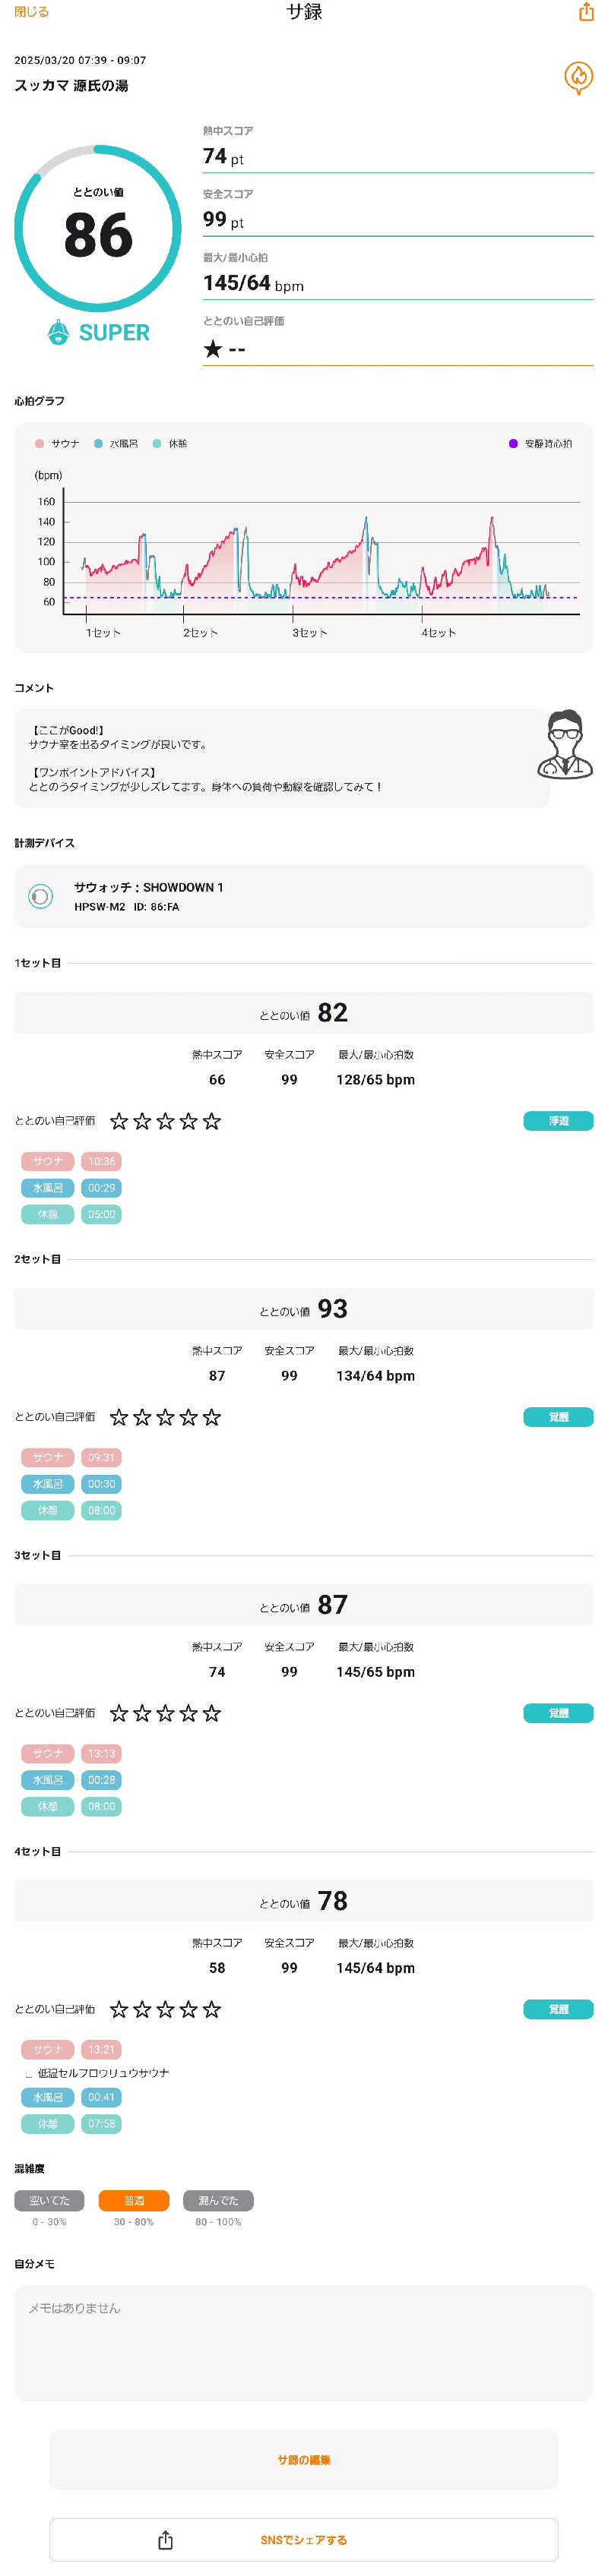Tap the Sauwatch device ring icon
Viewport: 608px width, 2576px height.
point(40,896)
